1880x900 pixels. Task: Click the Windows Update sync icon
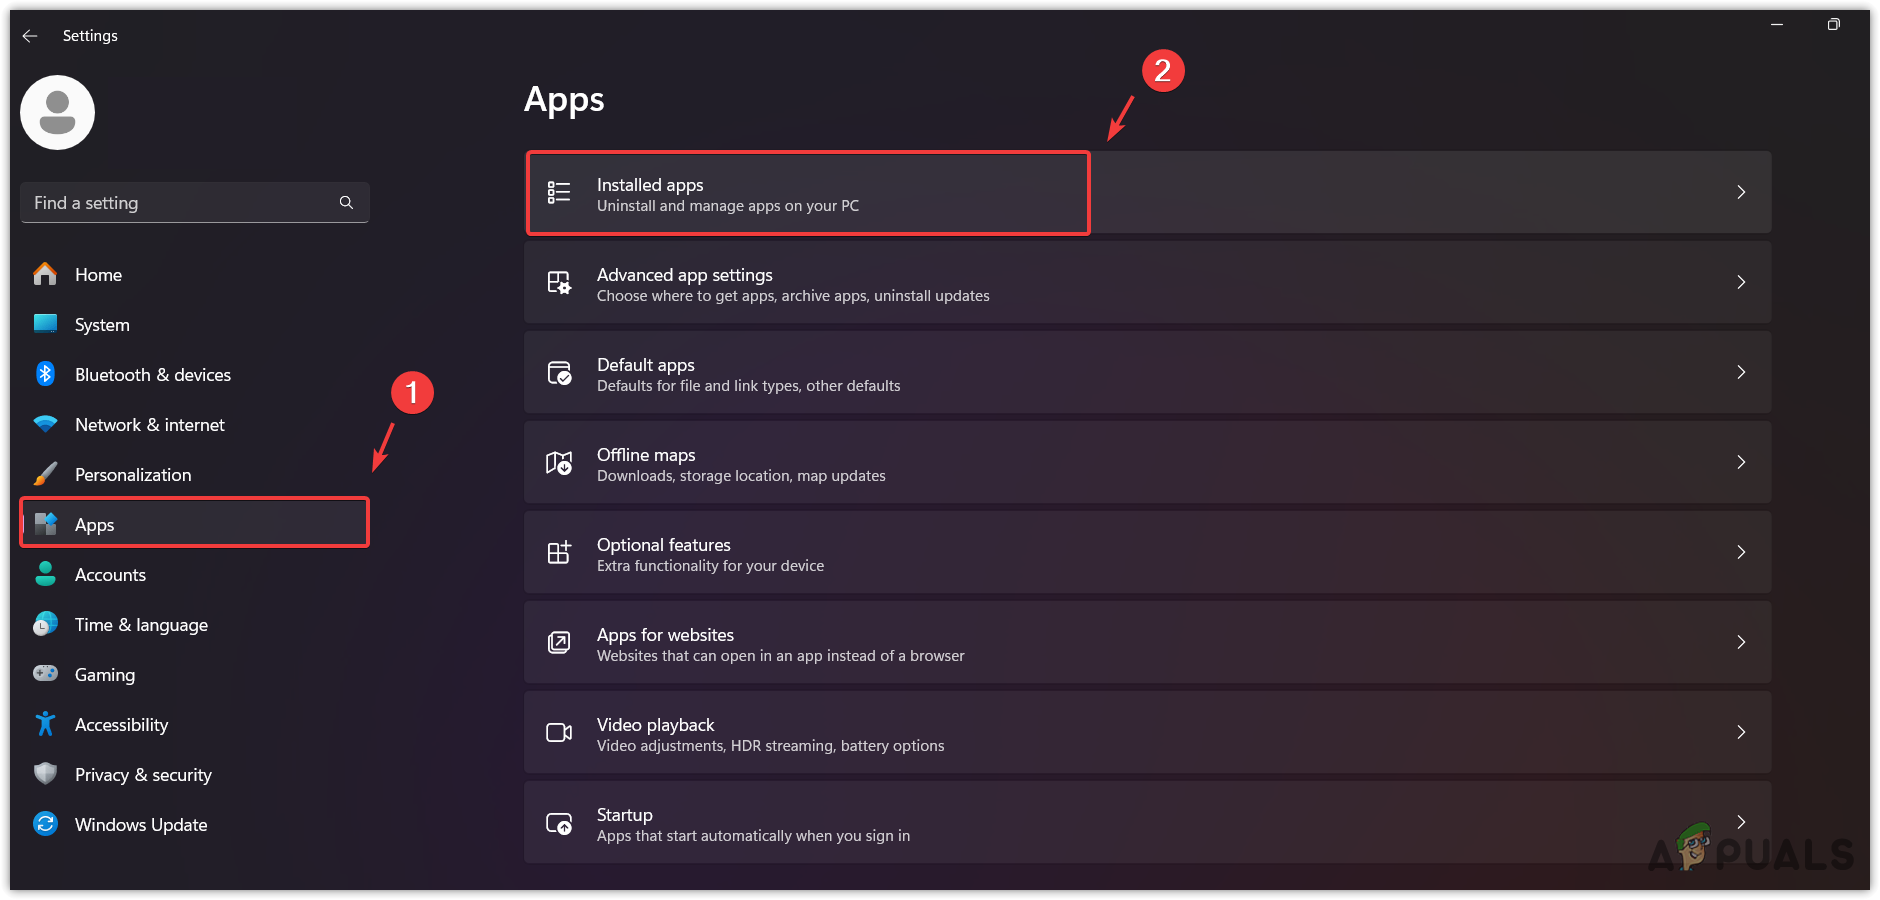45,824
